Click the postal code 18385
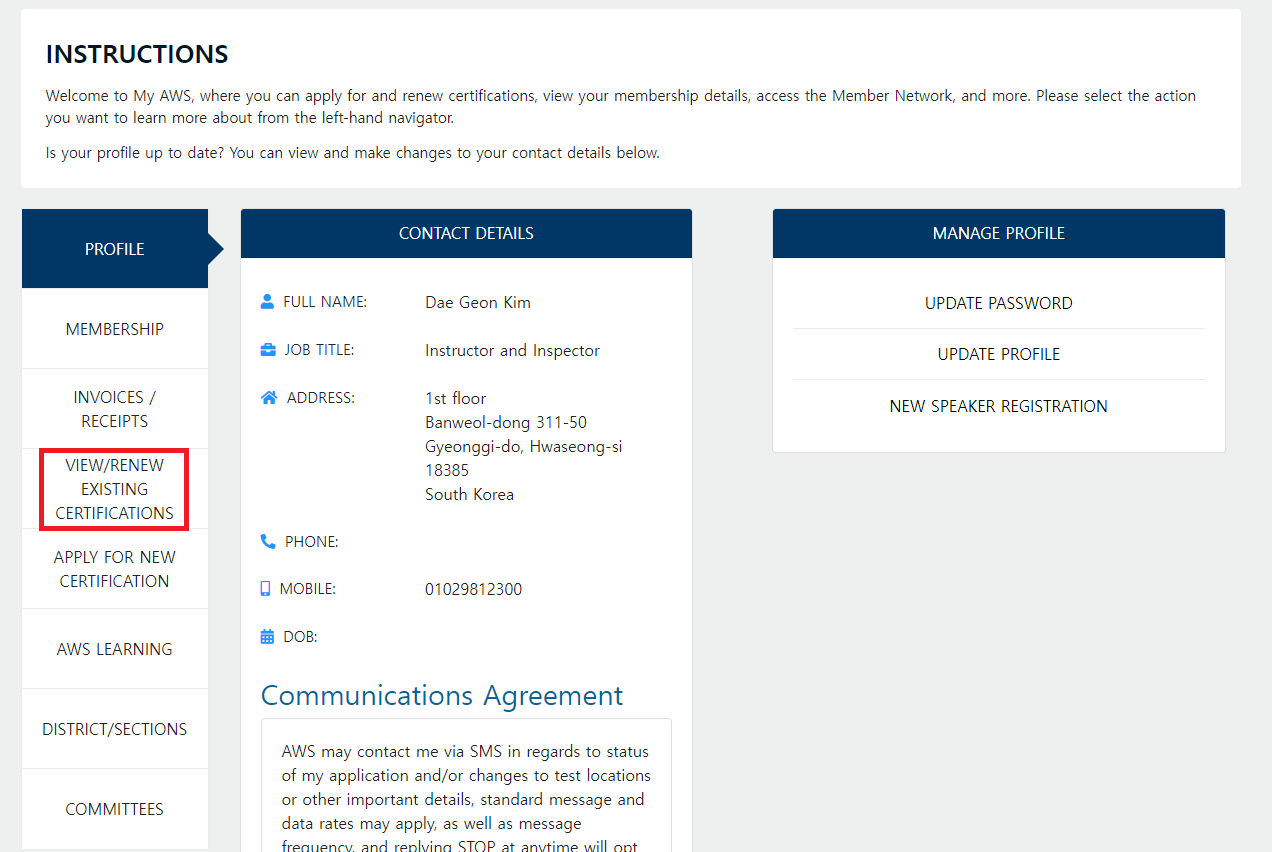1272x852 pixels. pyautogui.click(x=447, y=470)
